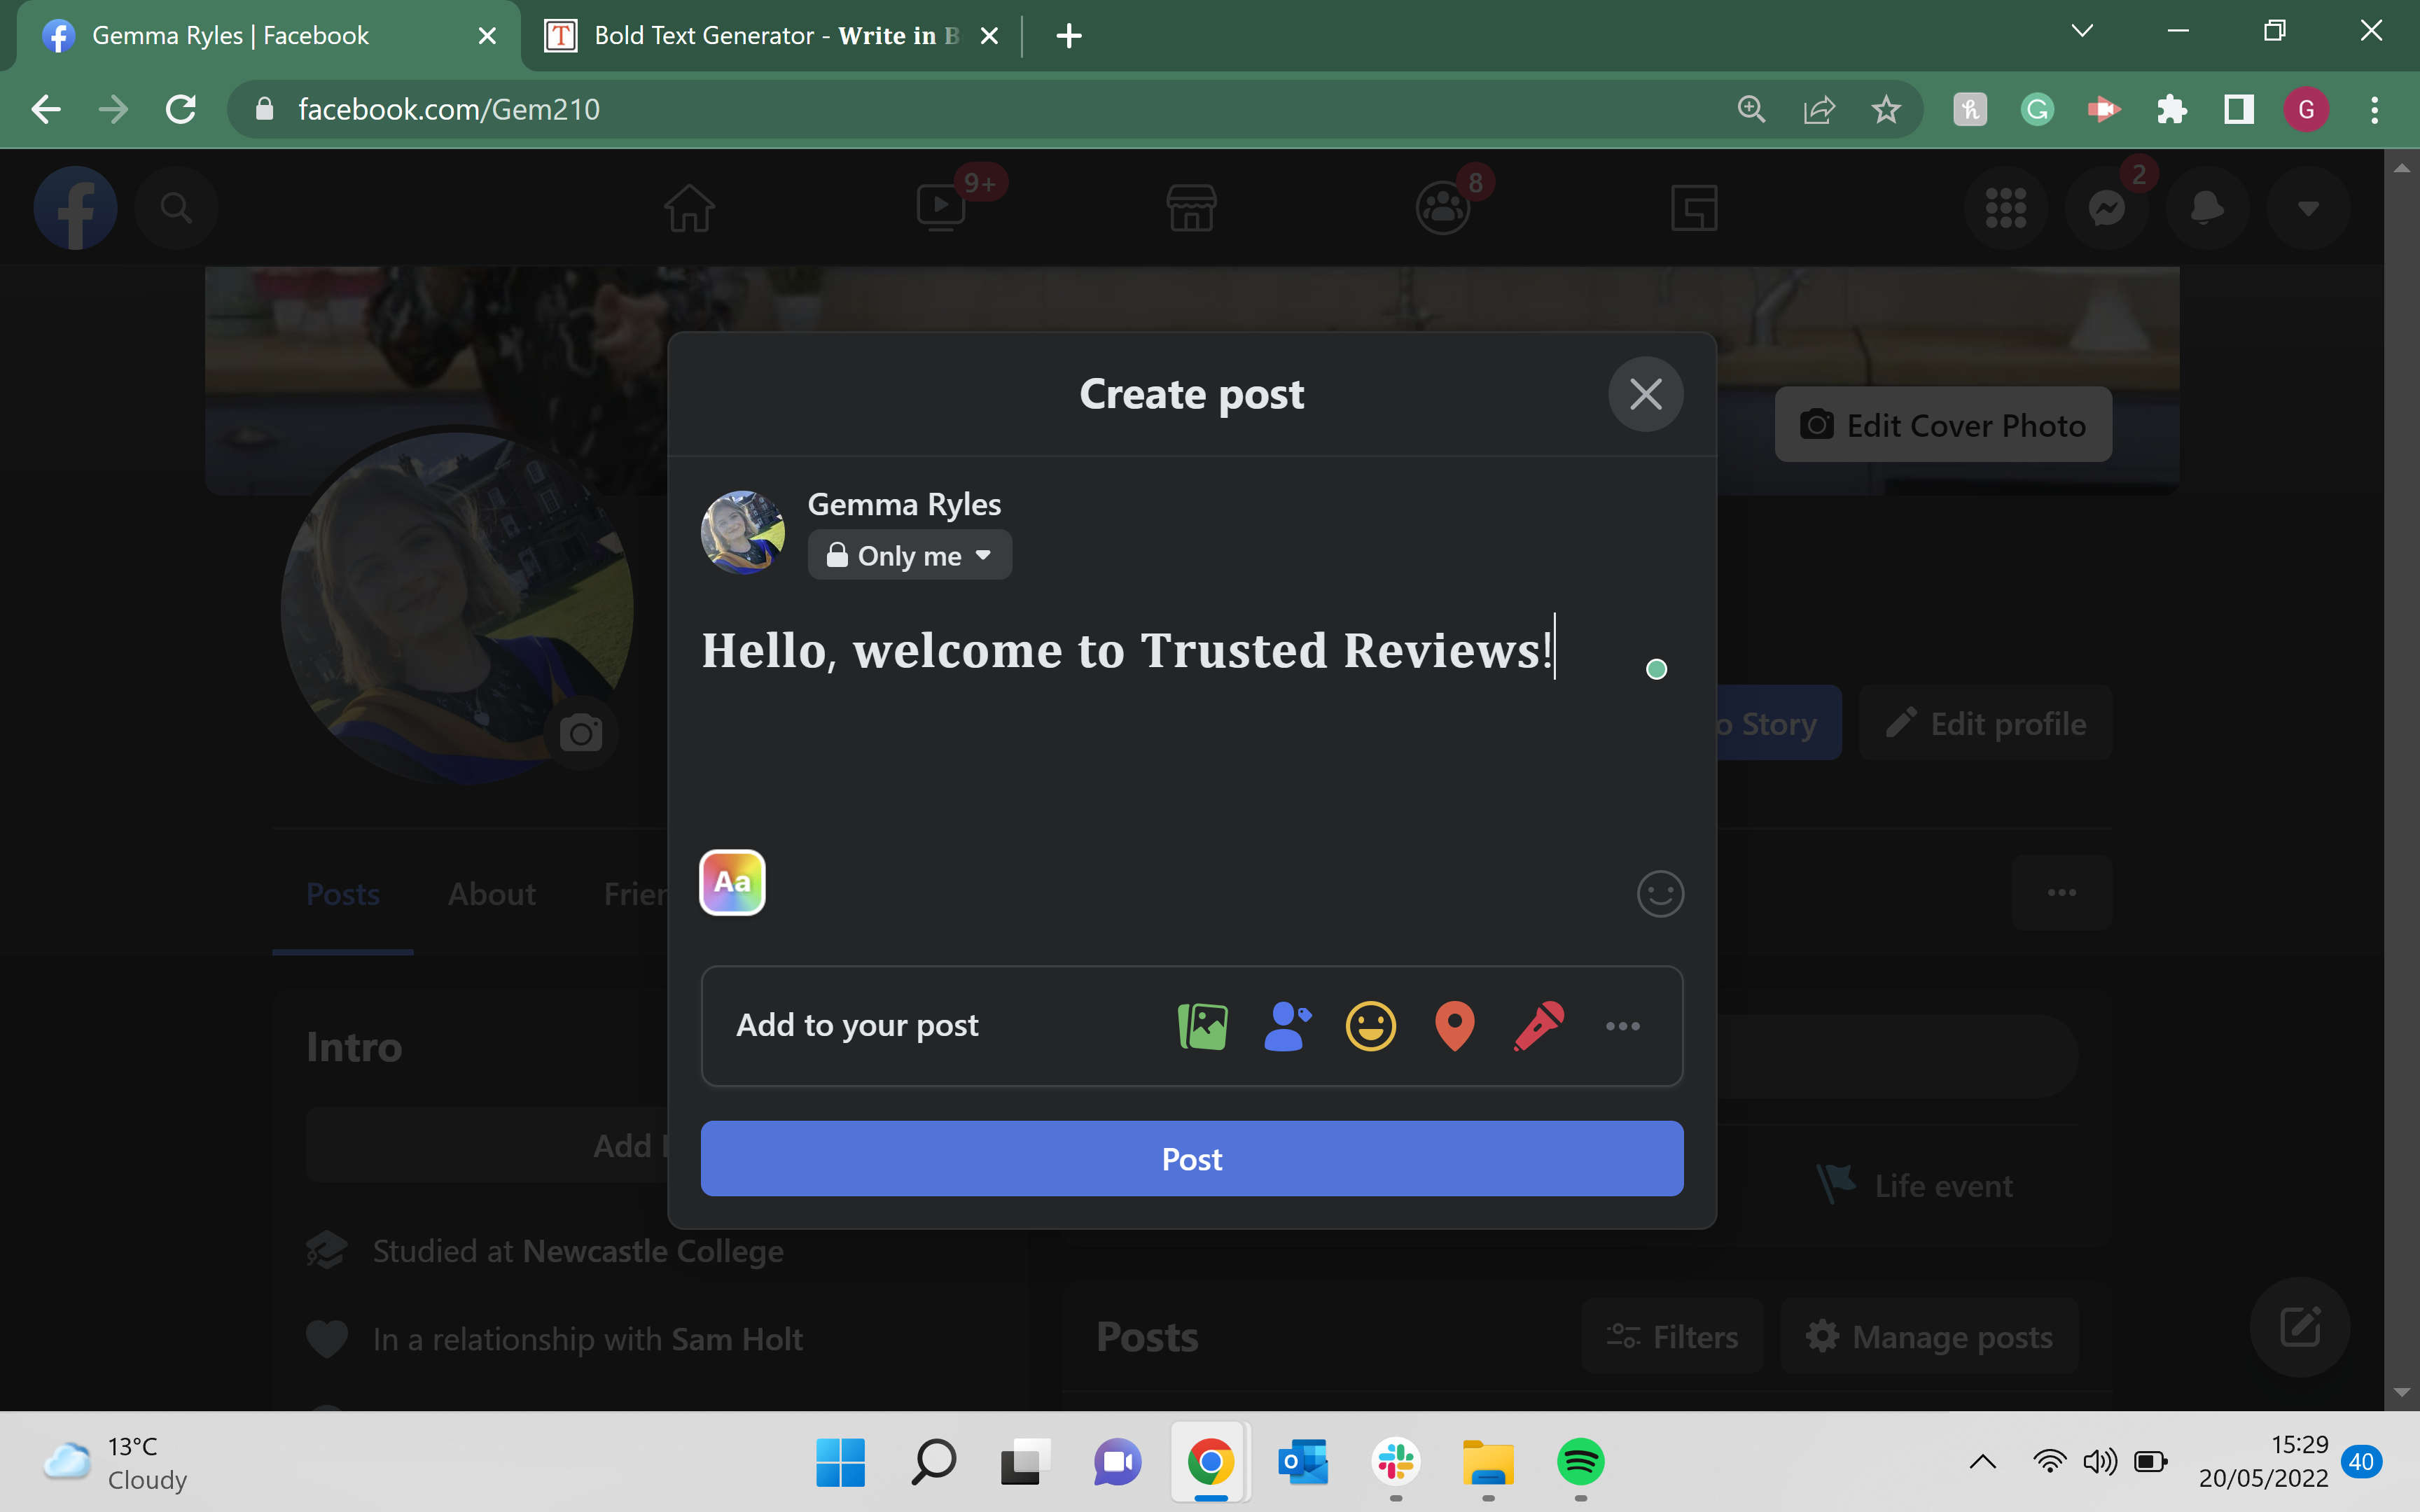Image resolution: width=2420 pixels, height=1512 pixels.
Task: Close the Create post dialog
Action: tap(1645, 394)
